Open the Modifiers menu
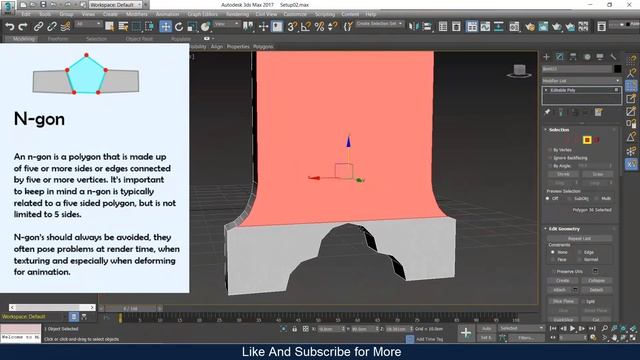Image resolution: width=640 pixels, height=360 pixels. [137, 14]
